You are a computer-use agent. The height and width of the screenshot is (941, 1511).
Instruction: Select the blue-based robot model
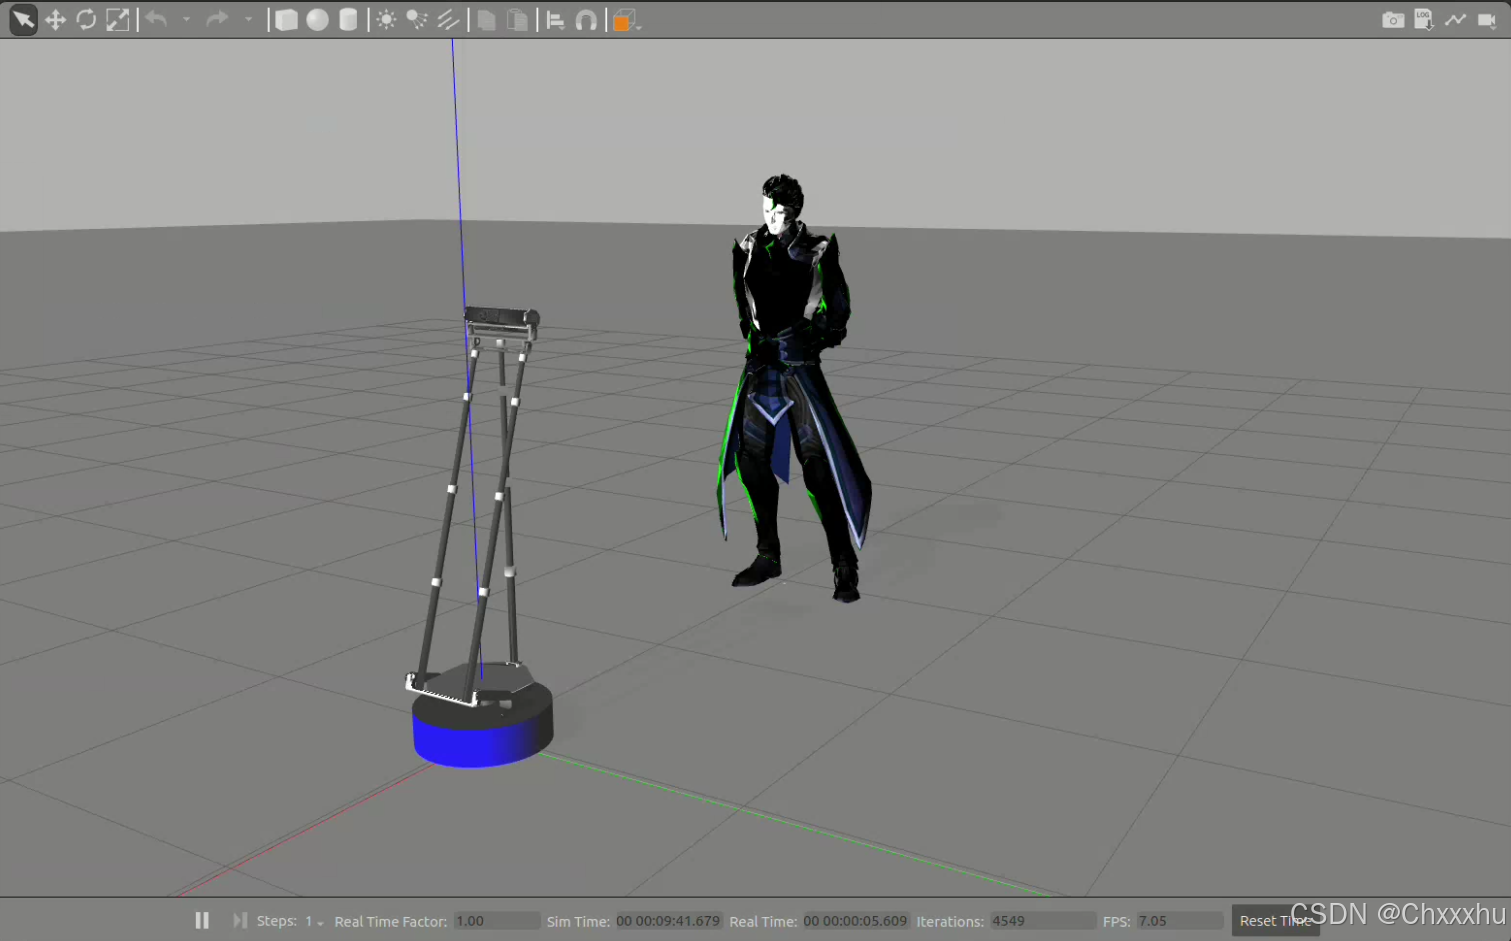tap(481, 725)
